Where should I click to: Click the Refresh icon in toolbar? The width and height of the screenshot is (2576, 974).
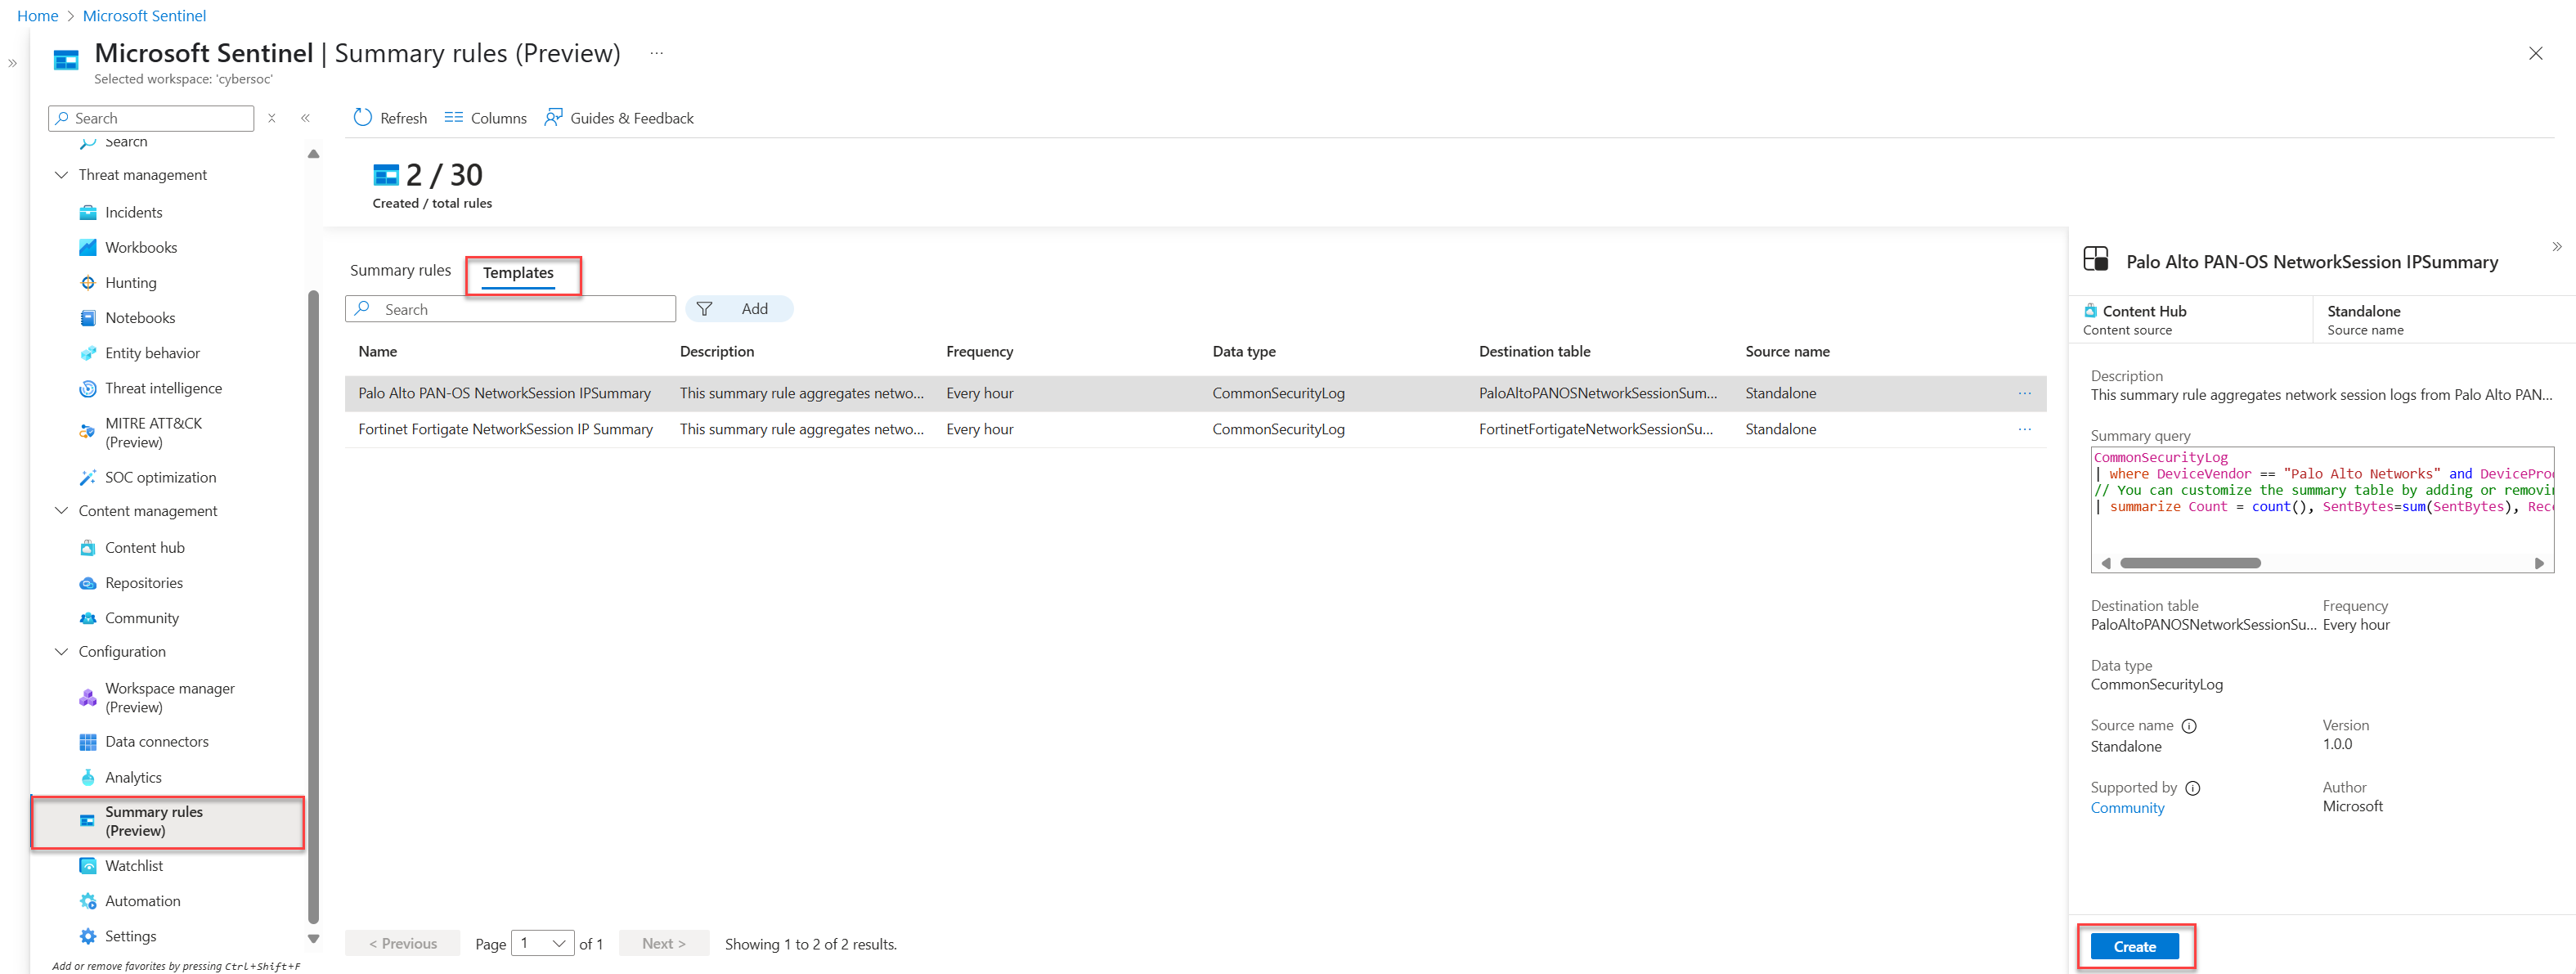point(363,118)
